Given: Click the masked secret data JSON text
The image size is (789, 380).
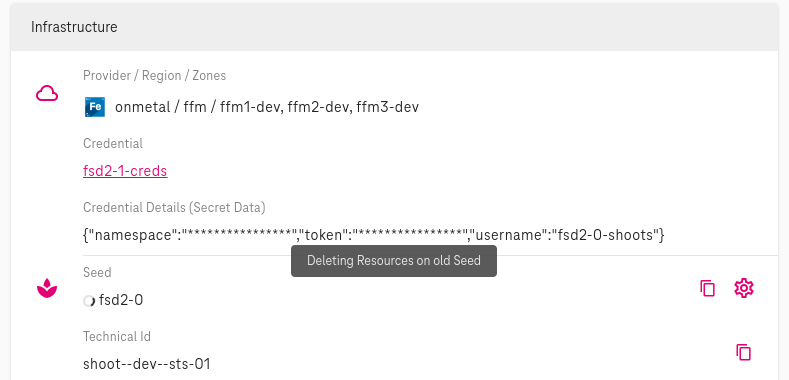Looking at the screenshot, I should pyautogui.click(x=374, y=235).
